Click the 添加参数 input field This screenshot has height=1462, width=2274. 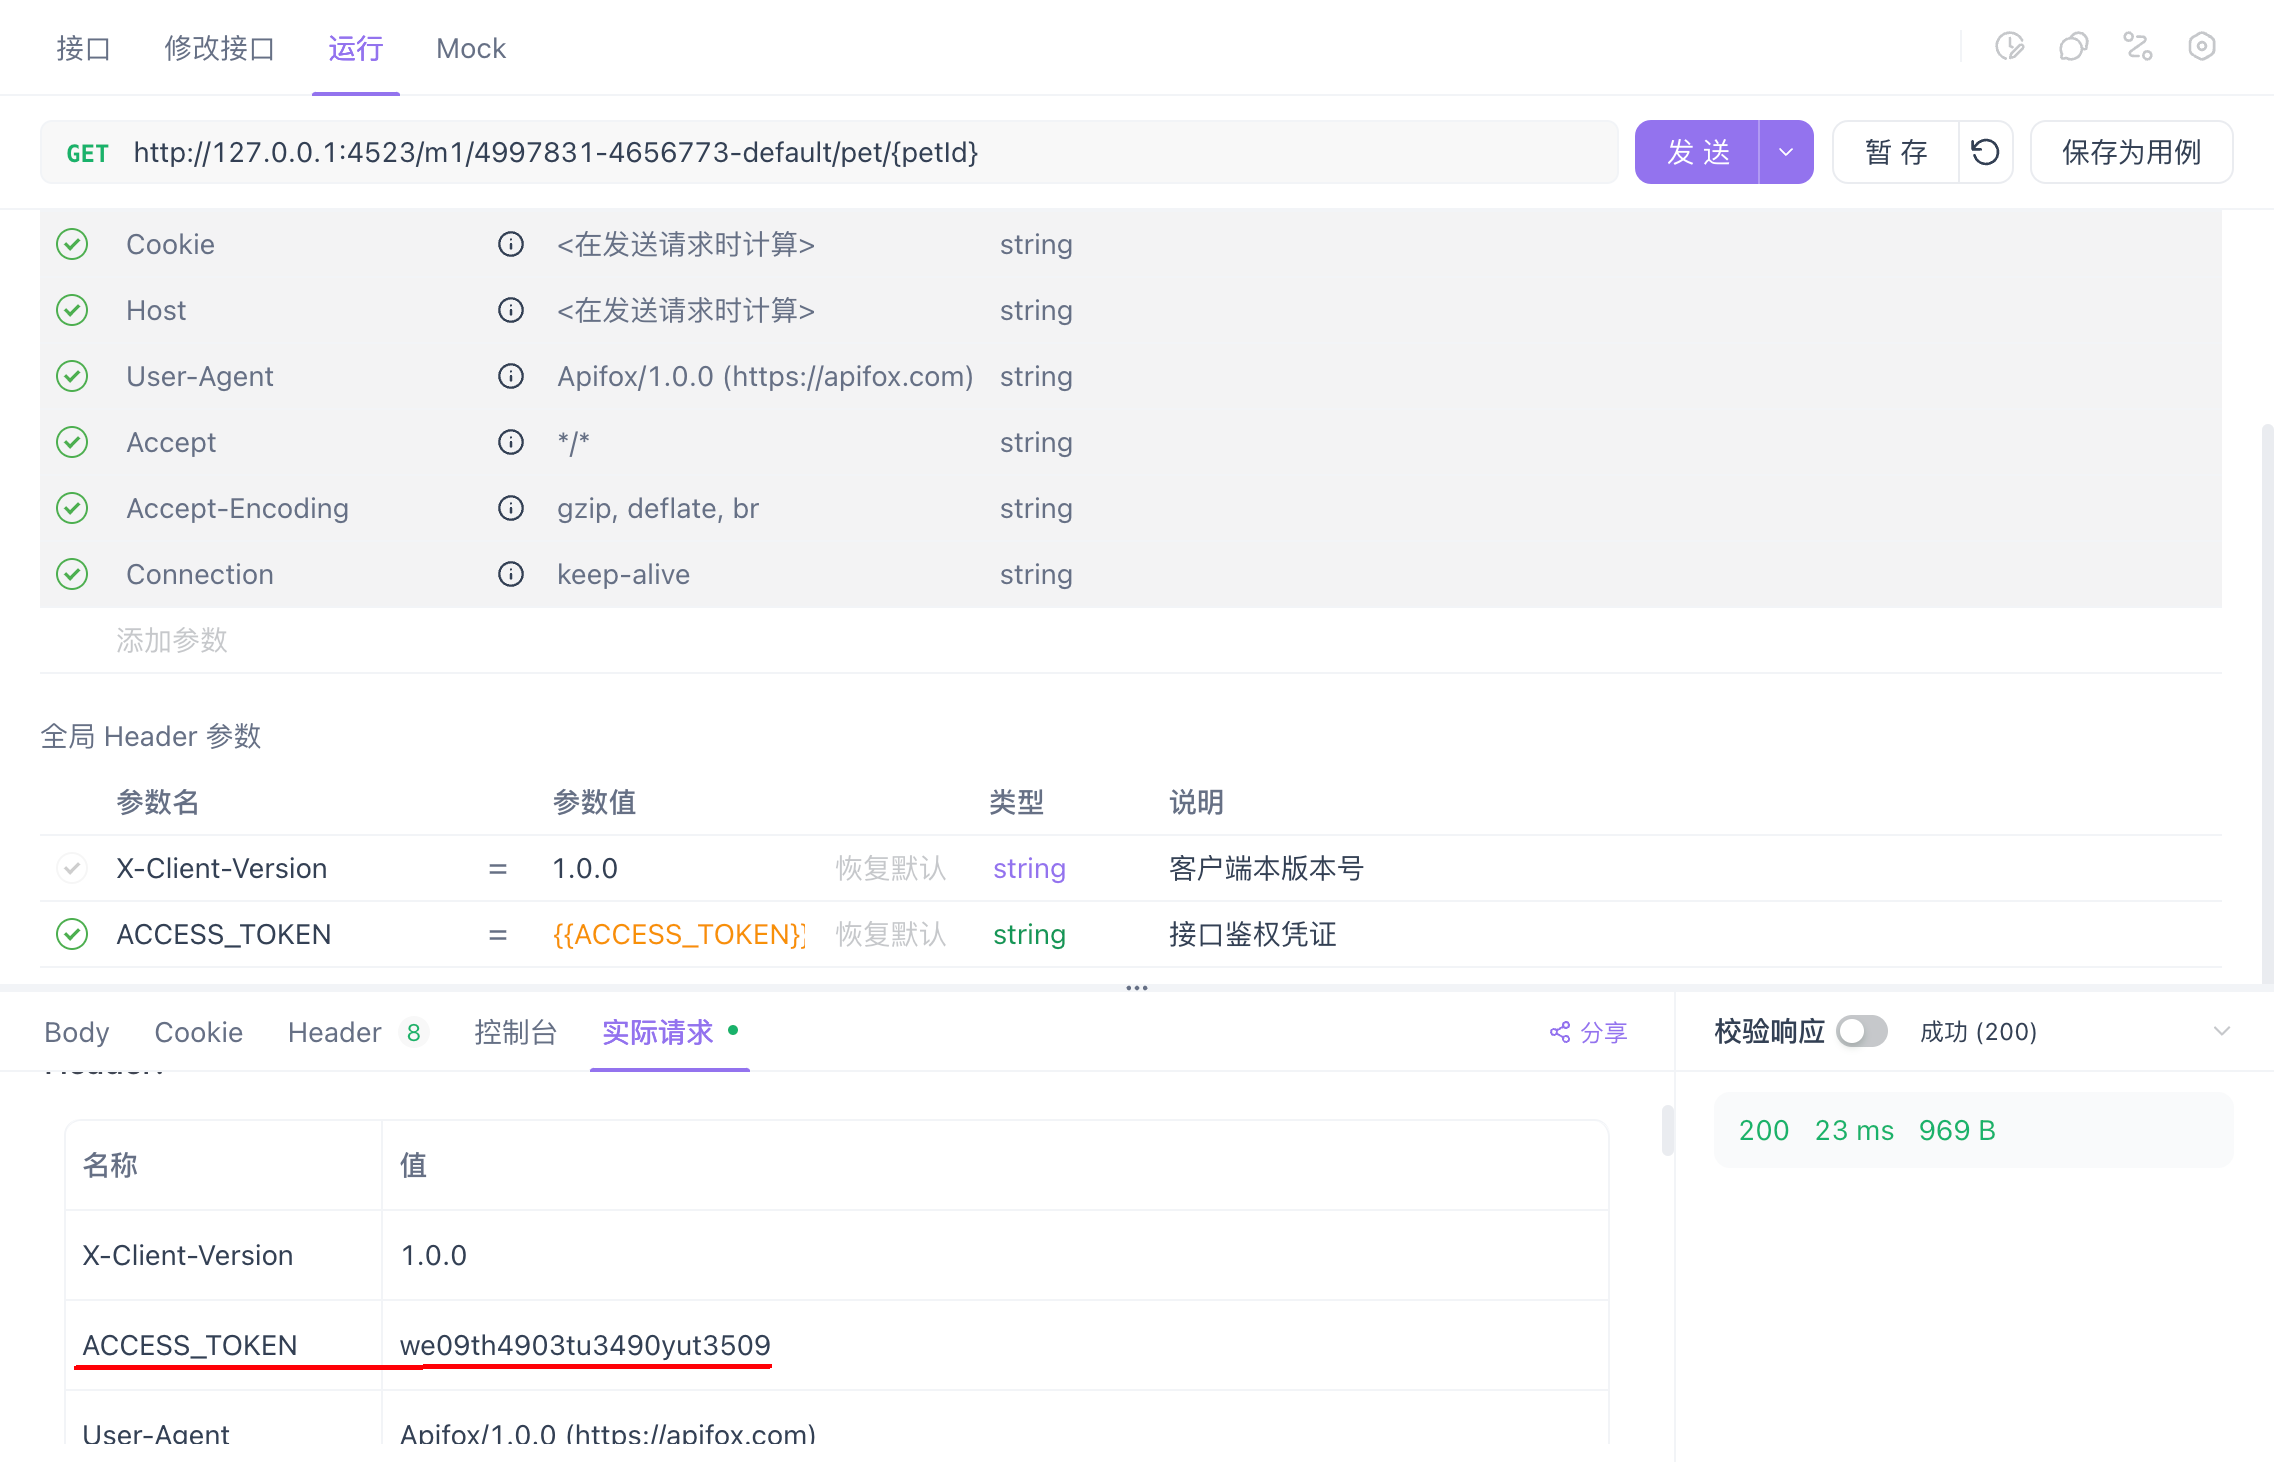click(x=172, y=640)
